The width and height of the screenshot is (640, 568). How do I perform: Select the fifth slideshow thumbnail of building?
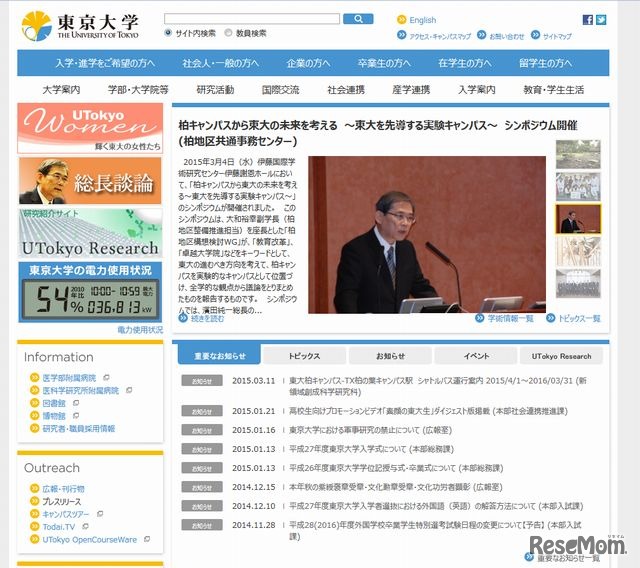coord(578,284)
